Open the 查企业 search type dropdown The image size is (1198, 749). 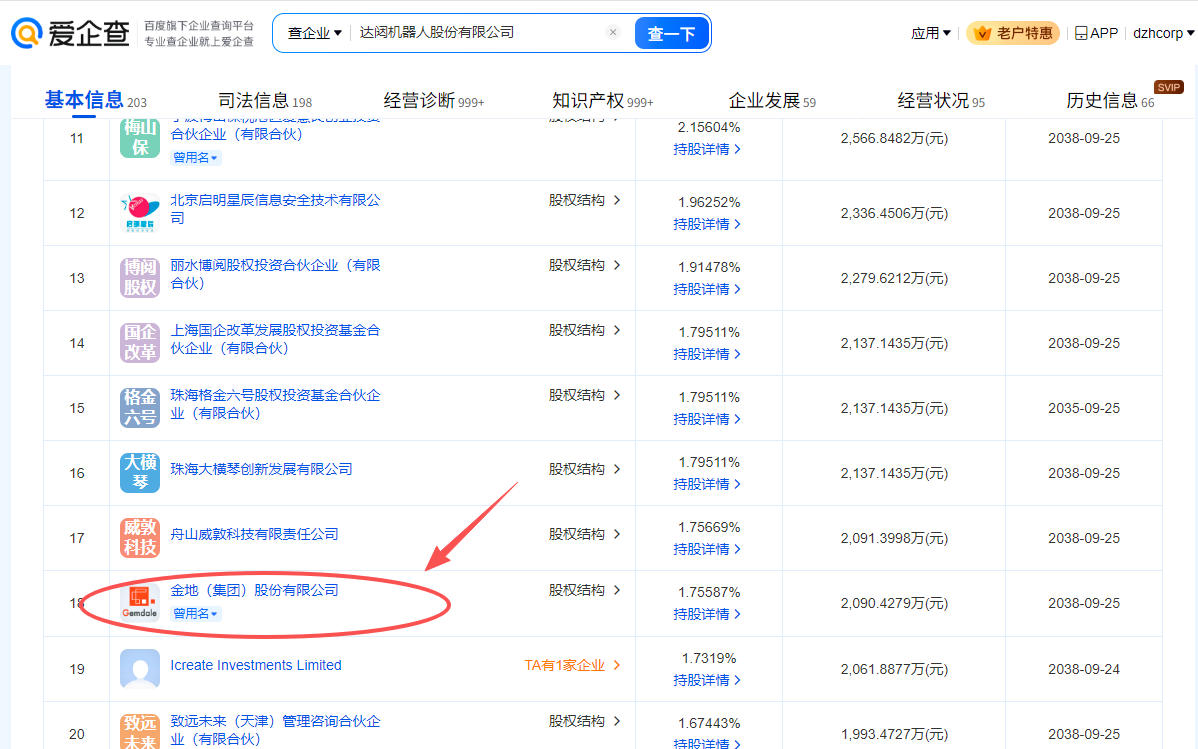pos(314,33)
